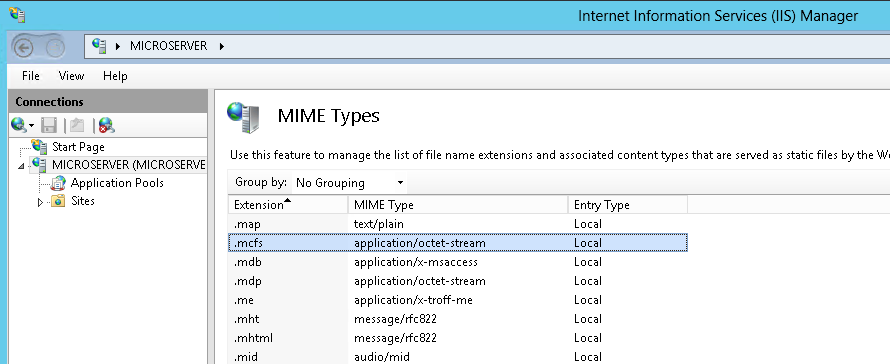890x364 pixels.
Task: Select the .map extension row
Action: point(457,224)
